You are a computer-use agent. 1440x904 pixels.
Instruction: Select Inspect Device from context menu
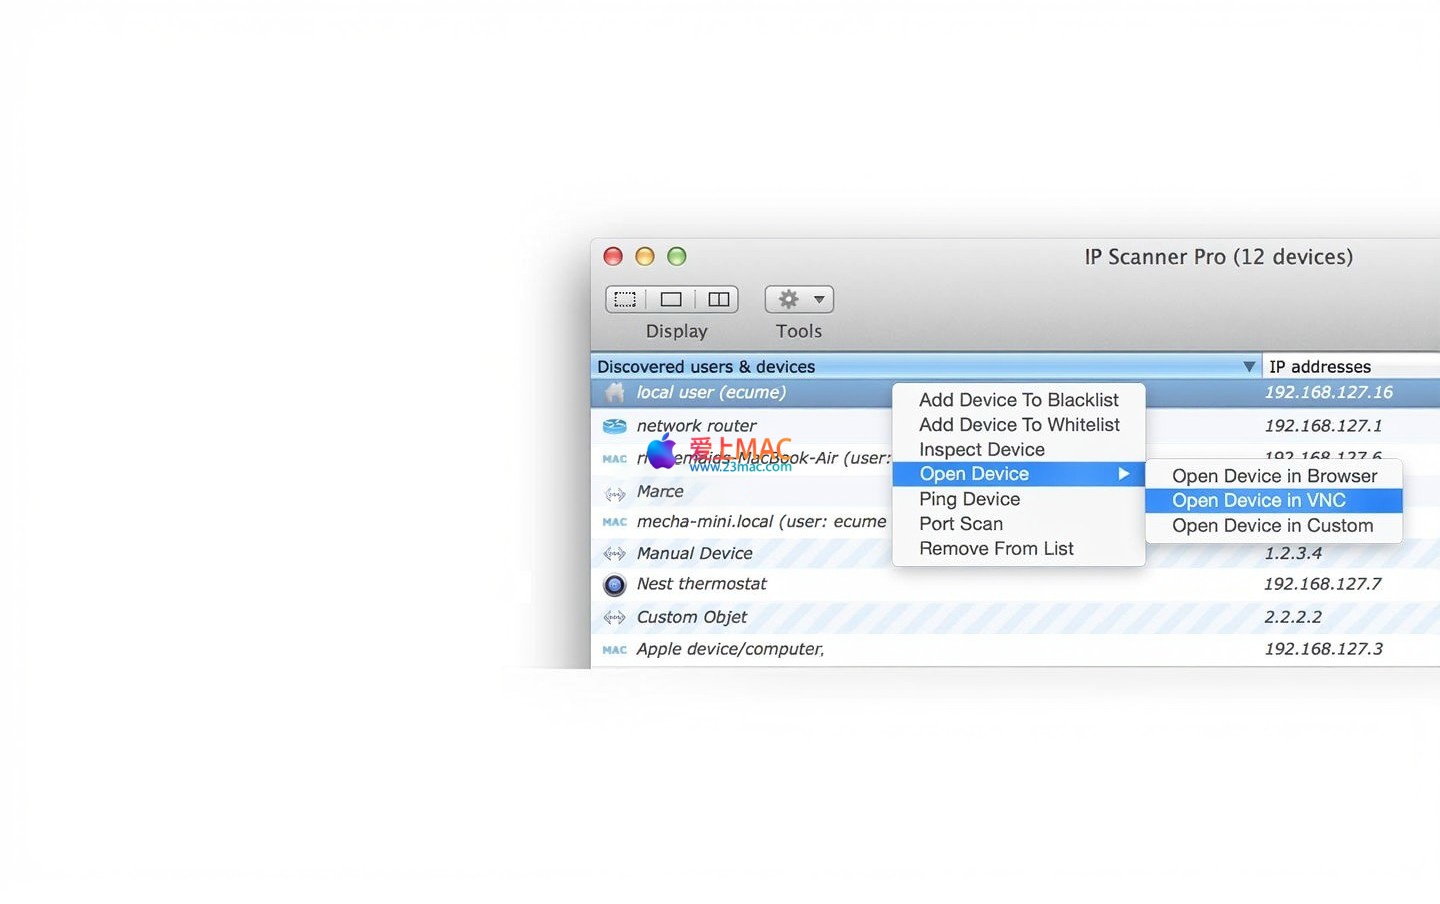point(981,450)
